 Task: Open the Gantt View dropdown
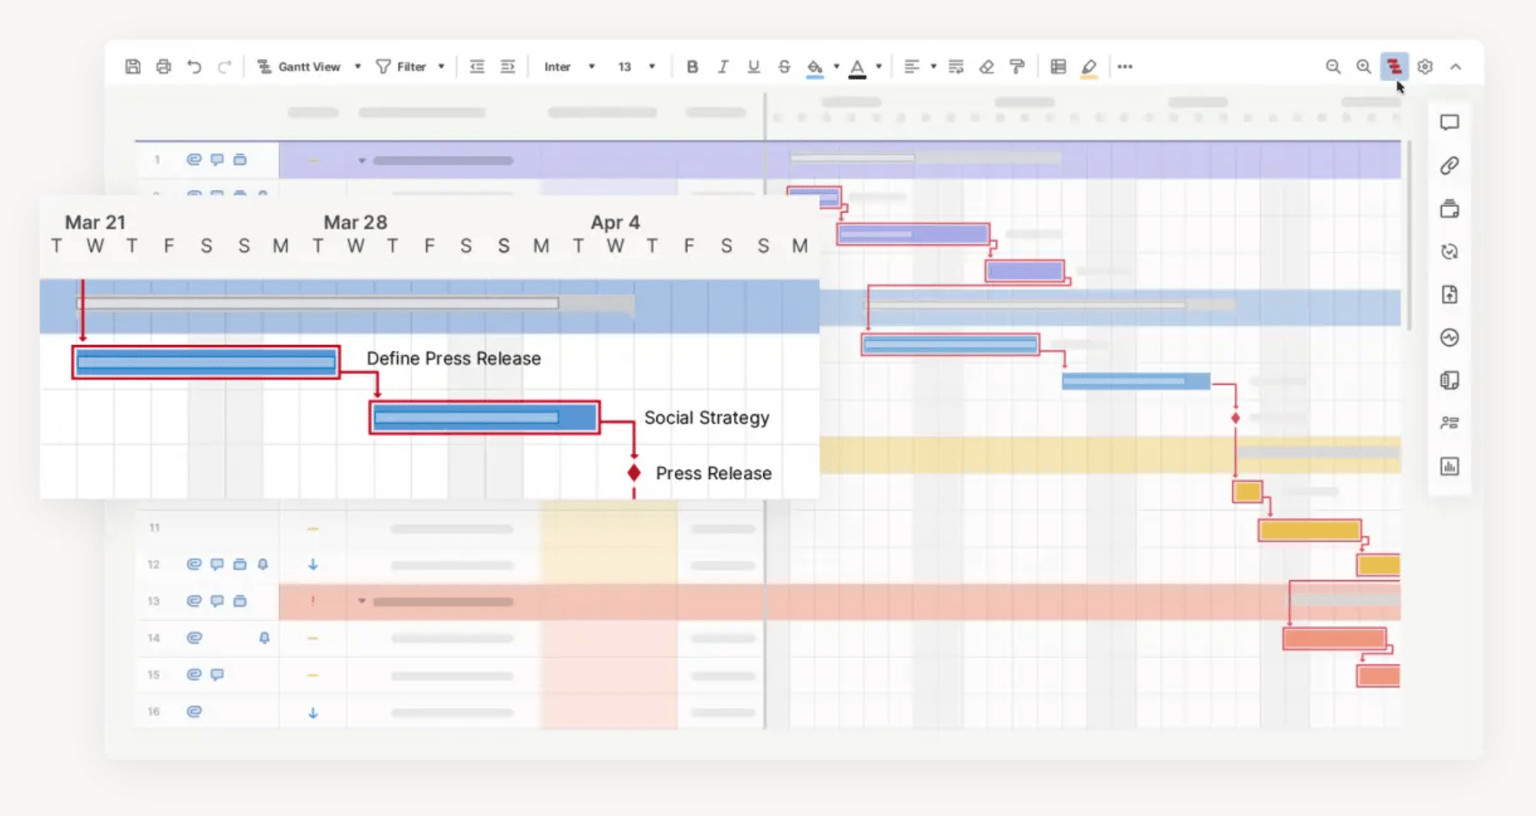click(x=357, y=66)
